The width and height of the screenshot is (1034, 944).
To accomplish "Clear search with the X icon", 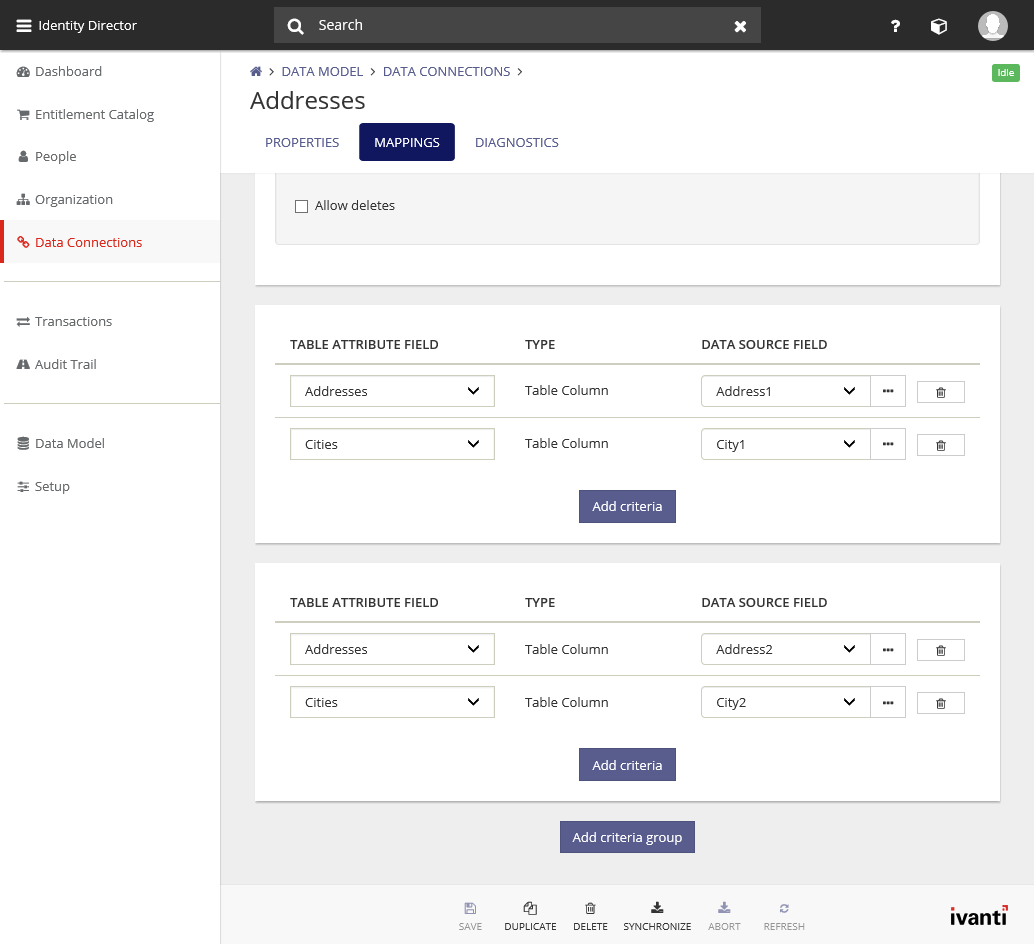I will point(740,26).
